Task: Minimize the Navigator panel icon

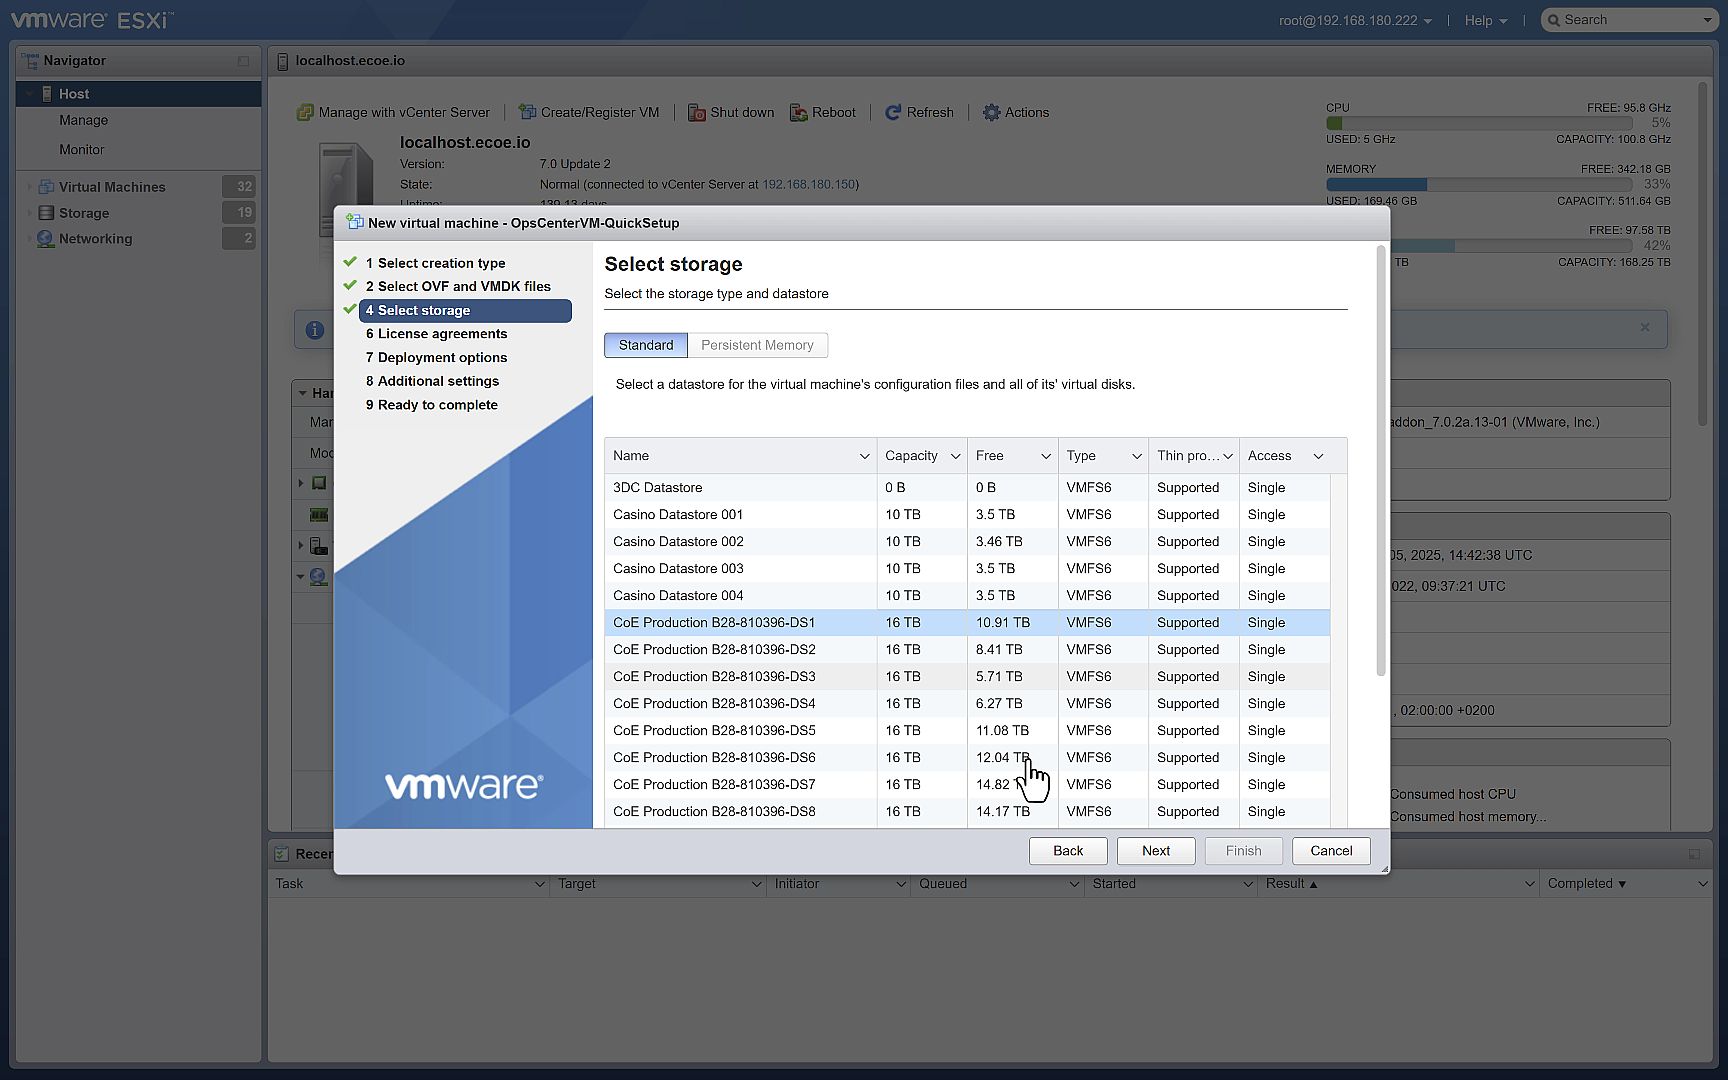Action: 243,61
